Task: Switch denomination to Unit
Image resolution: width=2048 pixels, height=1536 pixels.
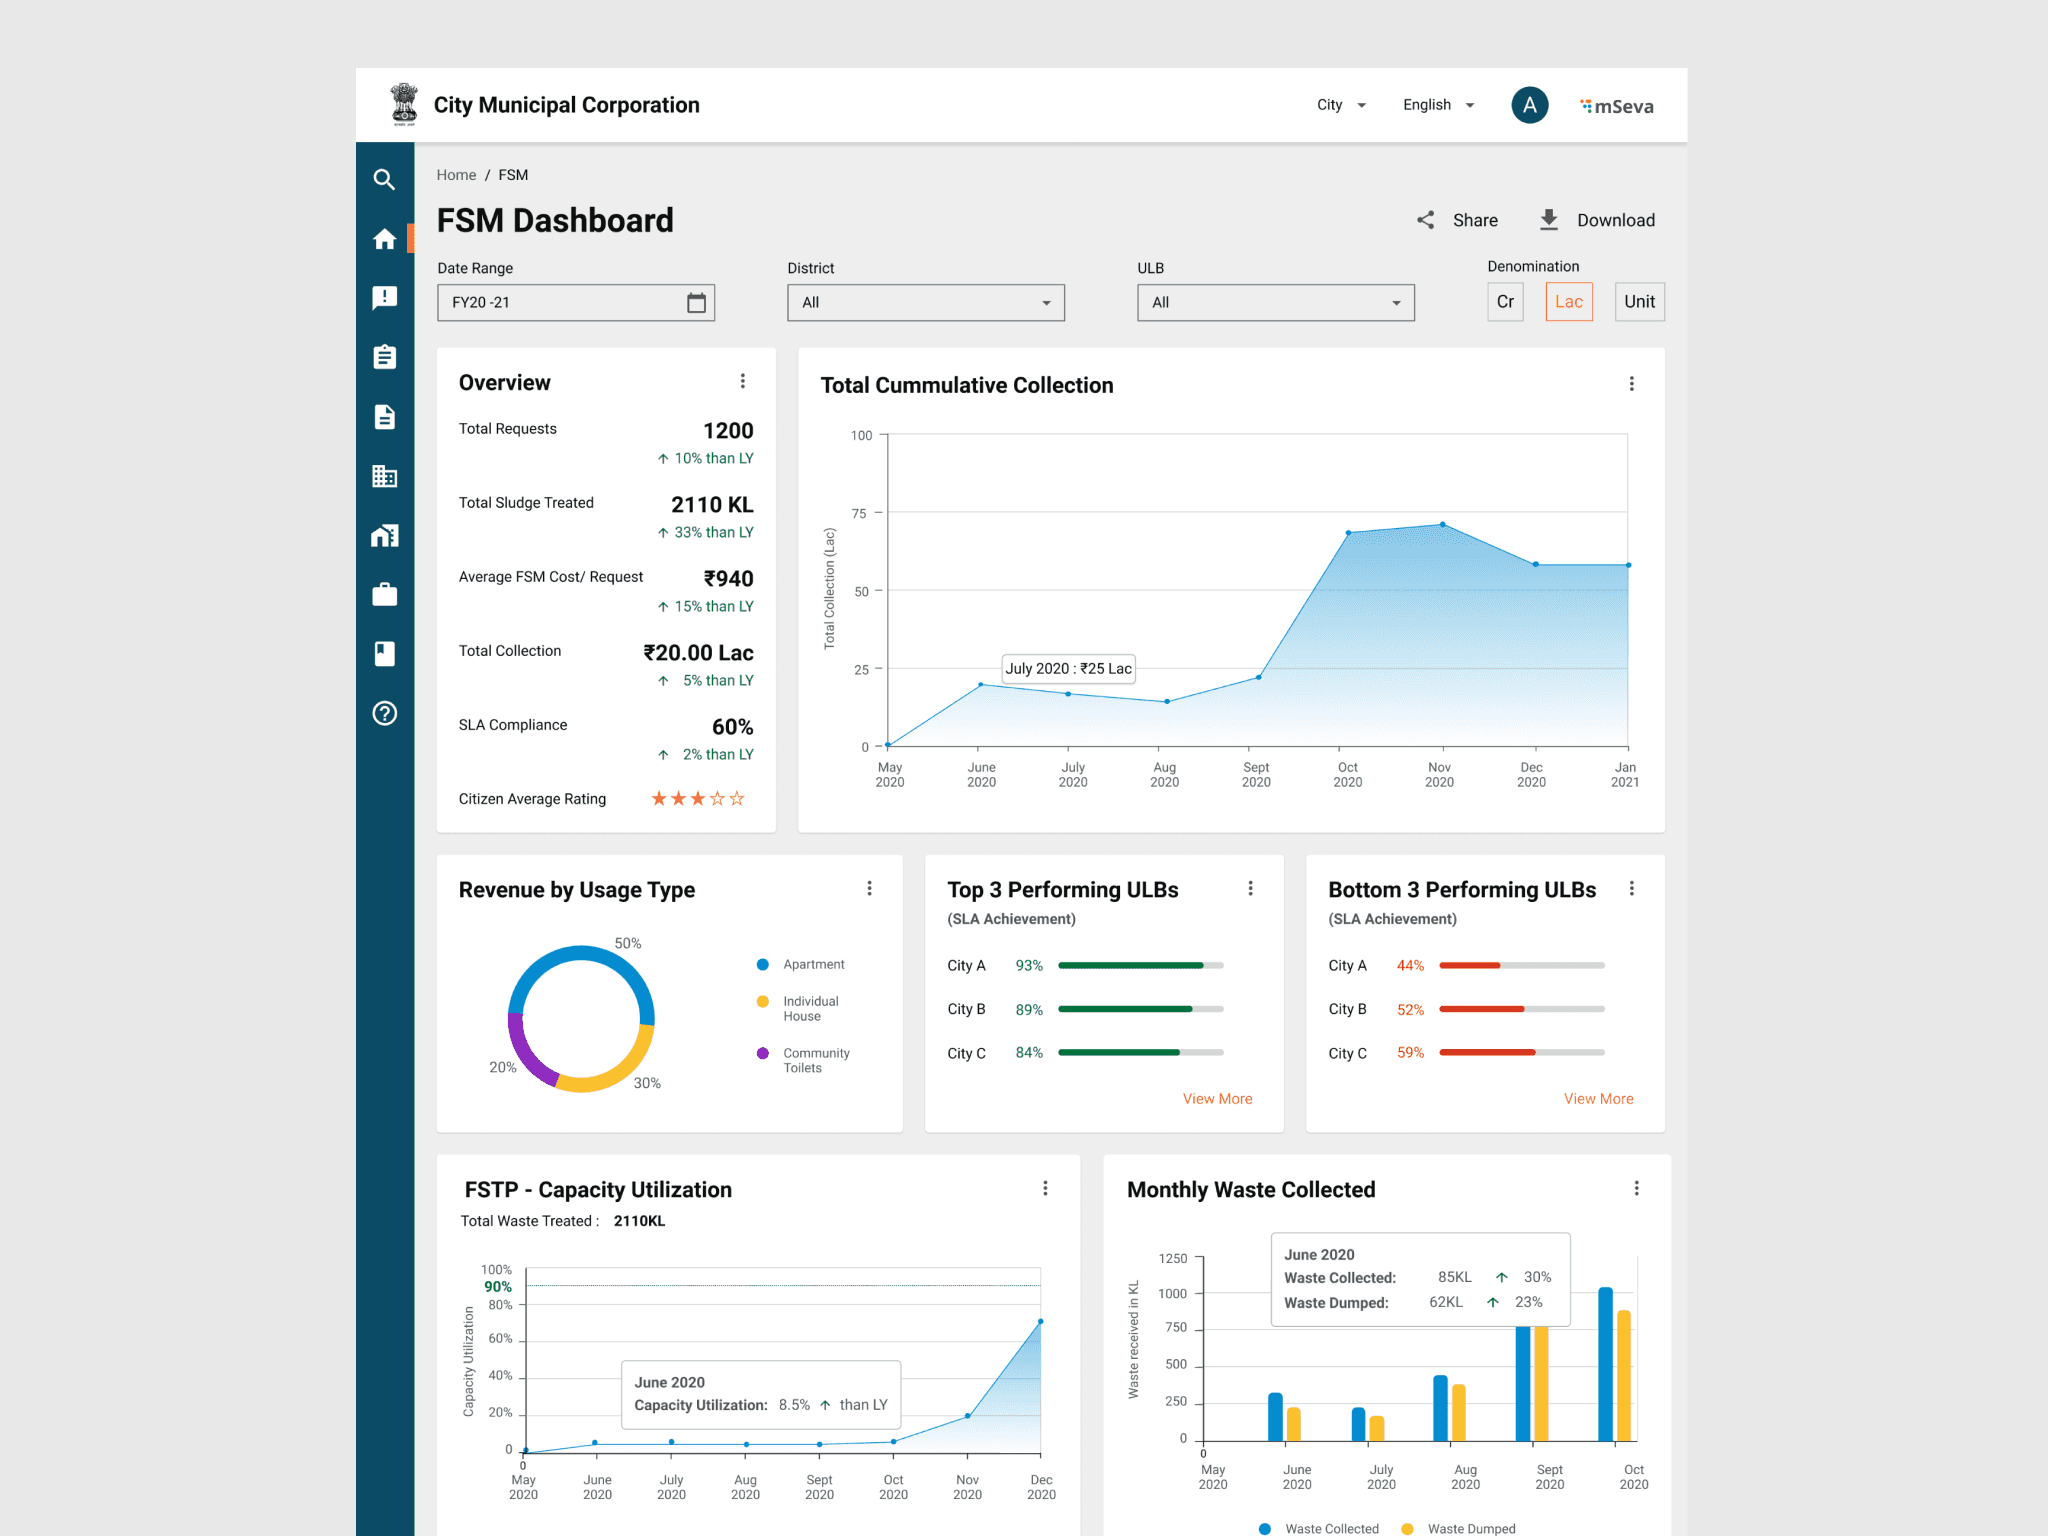Action: click(x=1638, y=302)
